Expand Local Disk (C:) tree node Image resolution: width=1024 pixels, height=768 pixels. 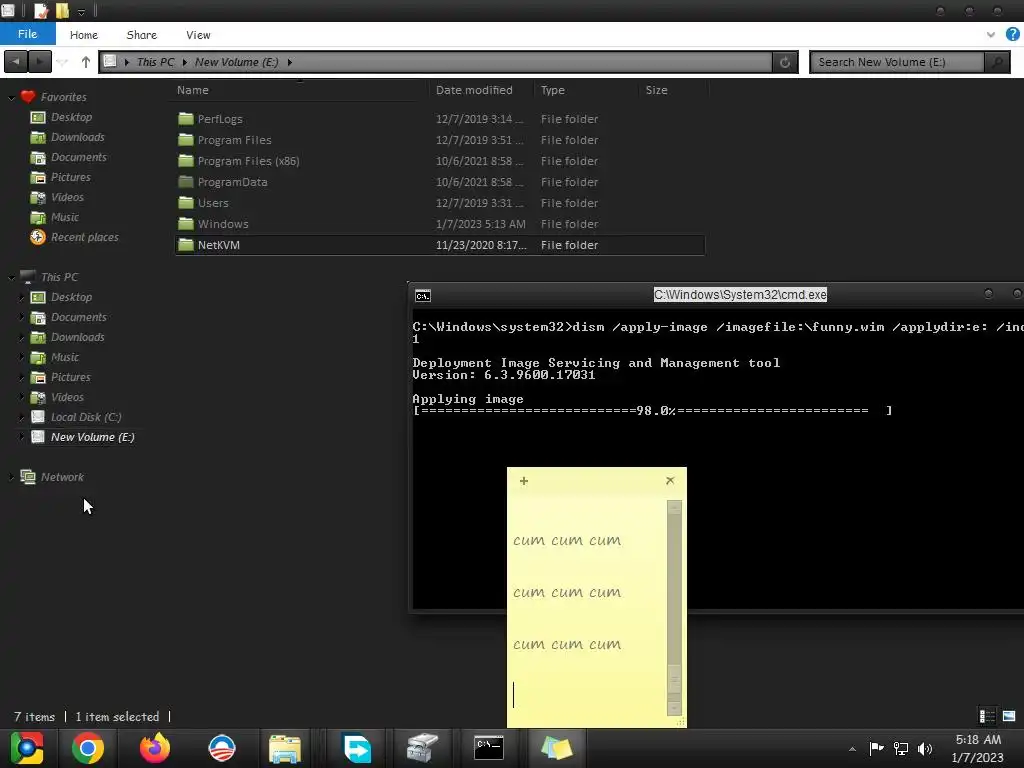[22, 417]
